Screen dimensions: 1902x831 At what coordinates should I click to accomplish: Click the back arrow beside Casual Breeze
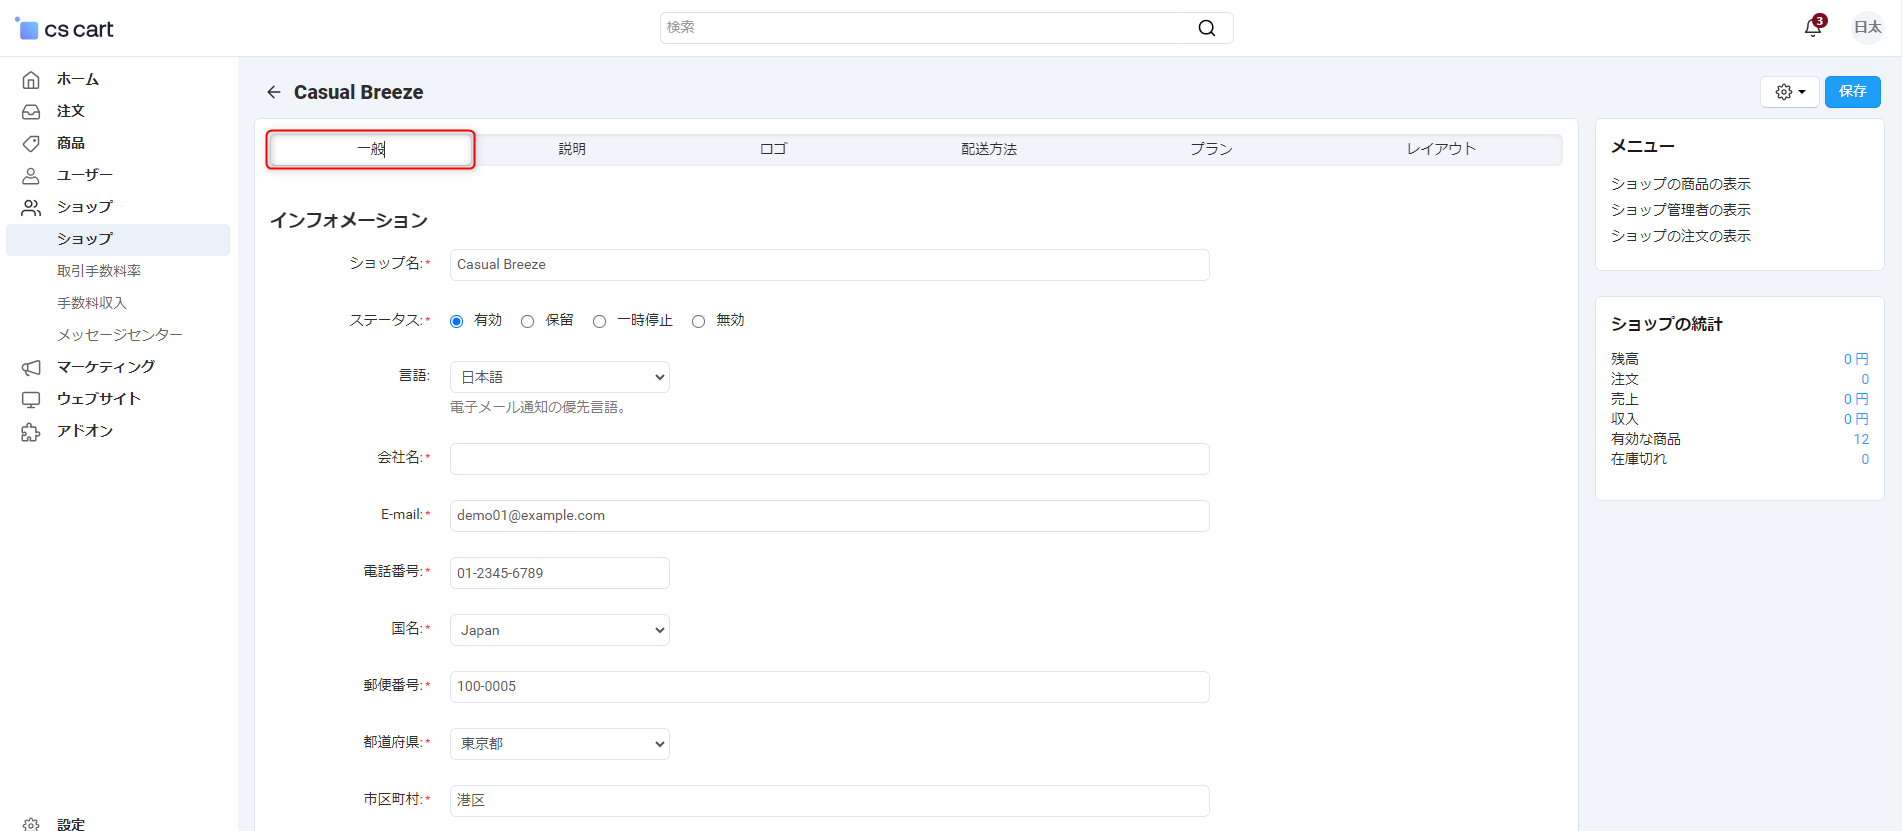[274, 92]
